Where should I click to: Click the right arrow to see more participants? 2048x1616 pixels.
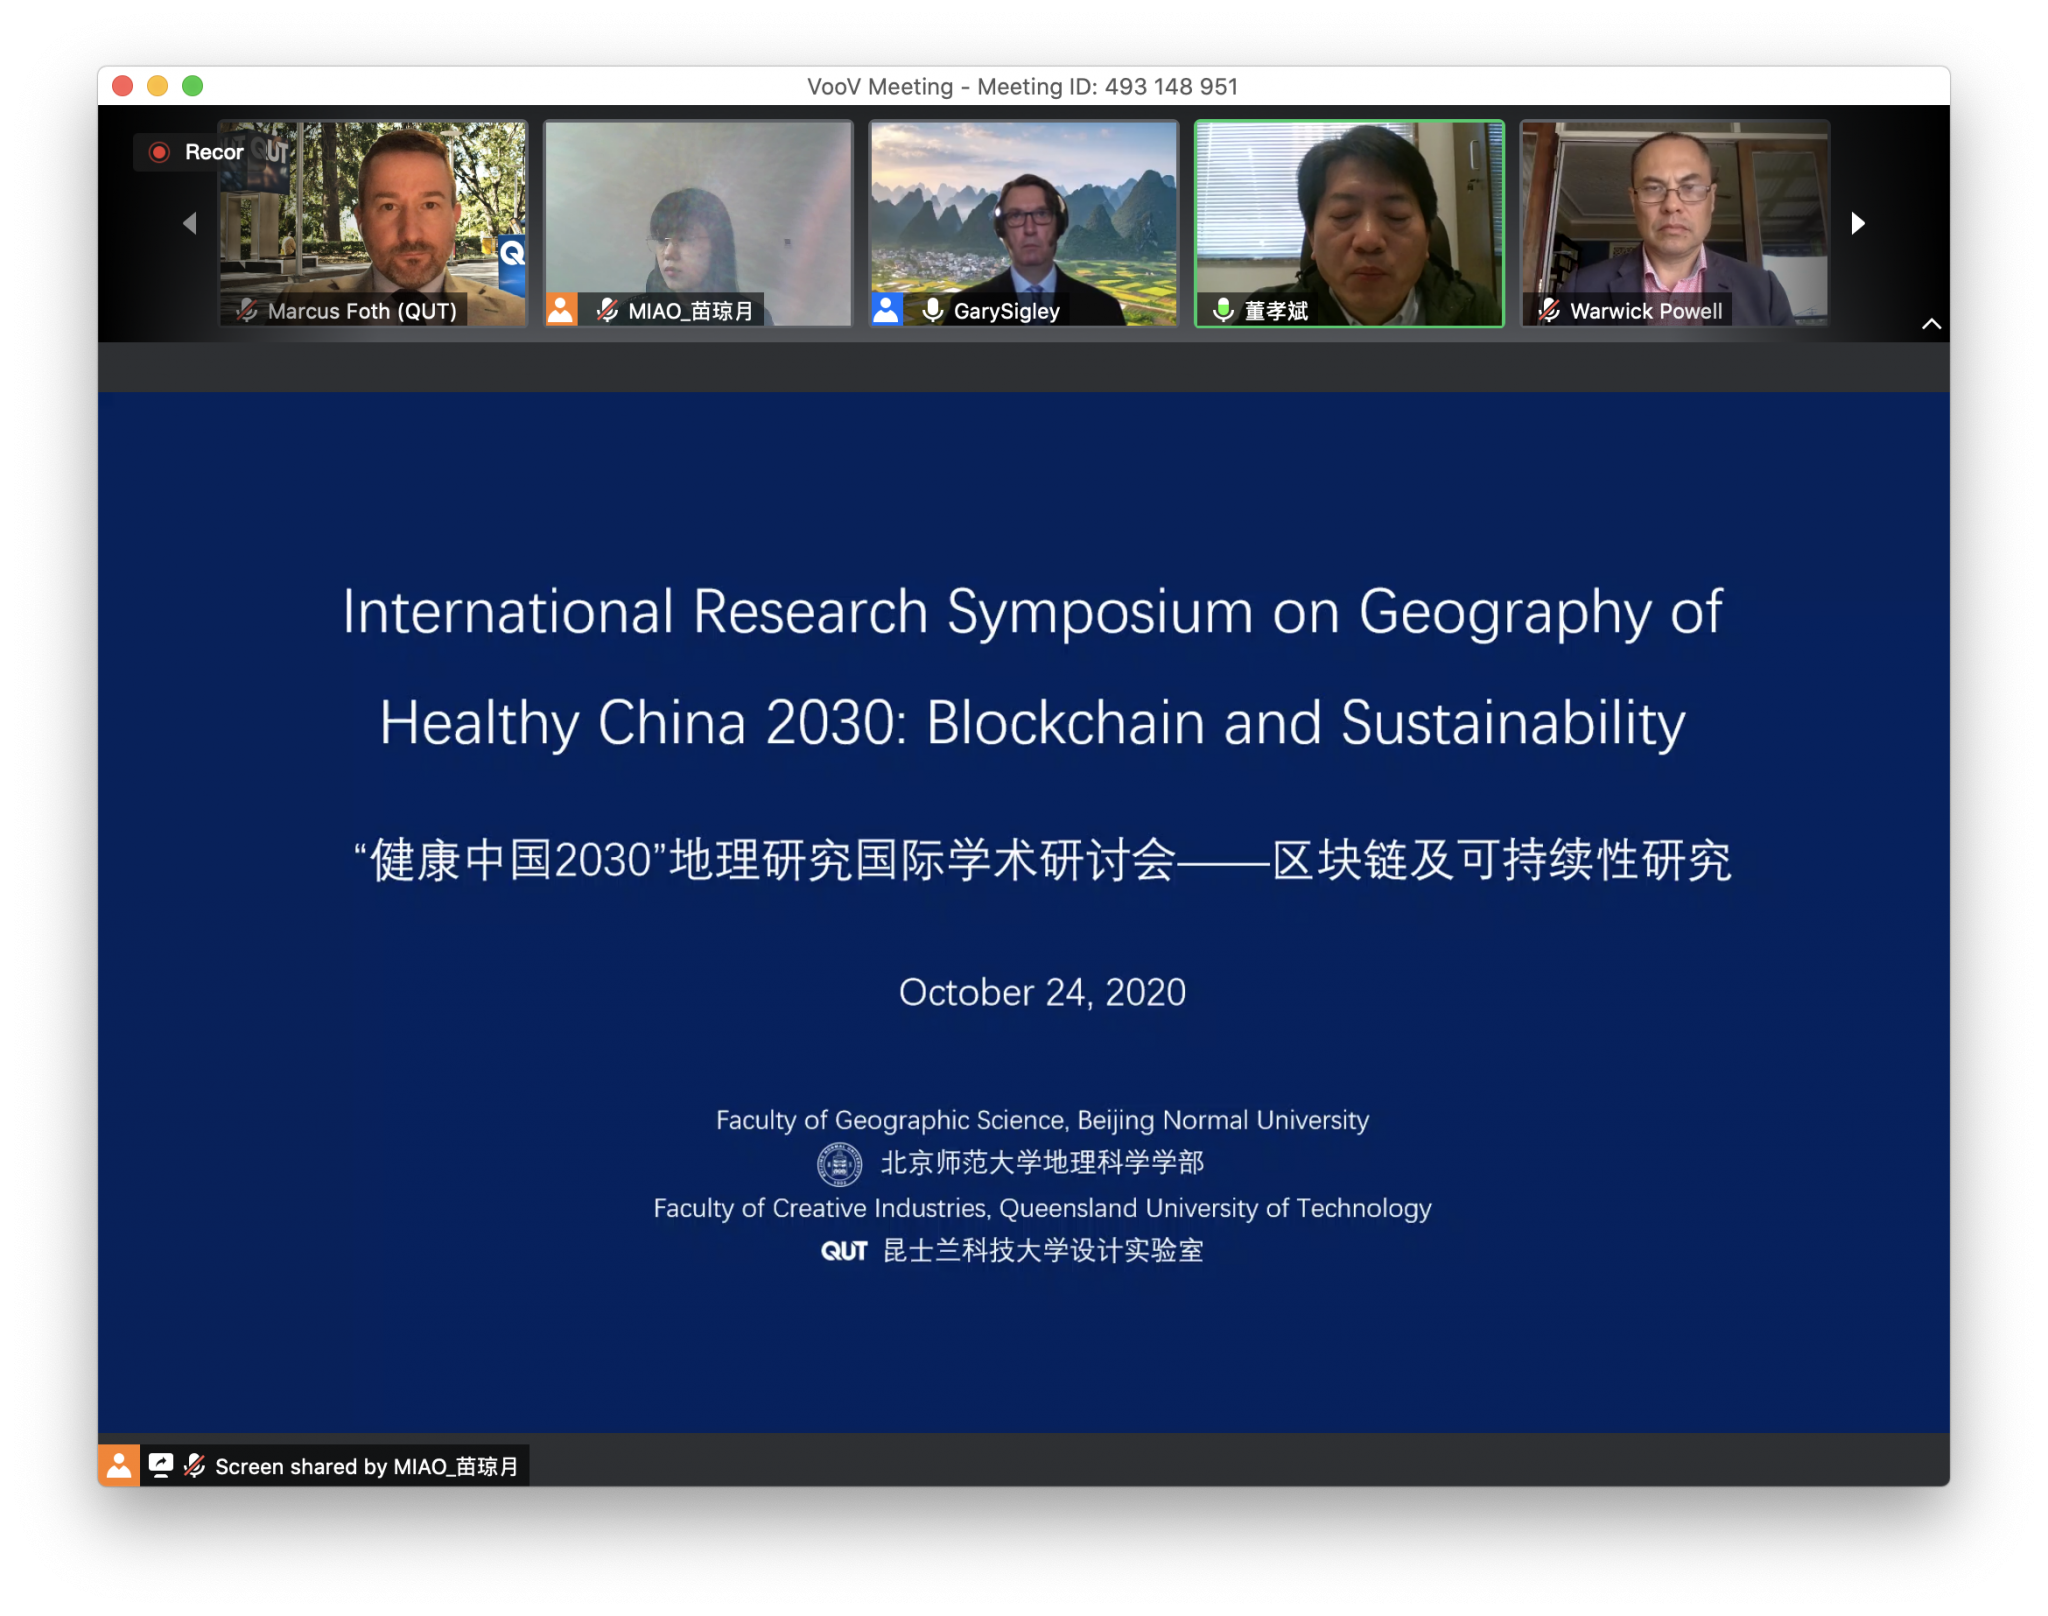coord(1858,223)
